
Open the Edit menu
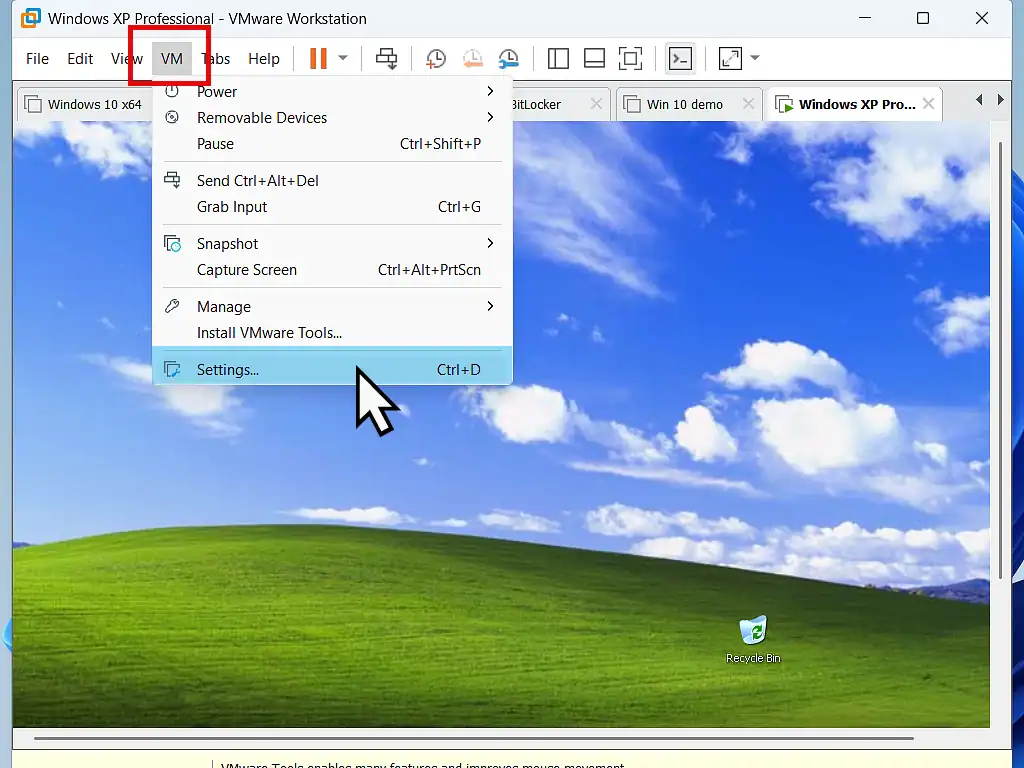(x=80, y=59)
